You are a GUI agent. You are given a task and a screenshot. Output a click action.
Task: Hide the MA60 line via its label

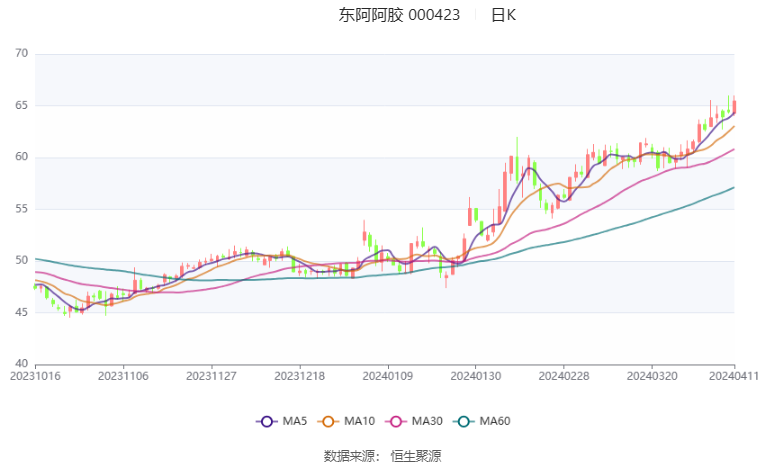click(x=495, y=421)
